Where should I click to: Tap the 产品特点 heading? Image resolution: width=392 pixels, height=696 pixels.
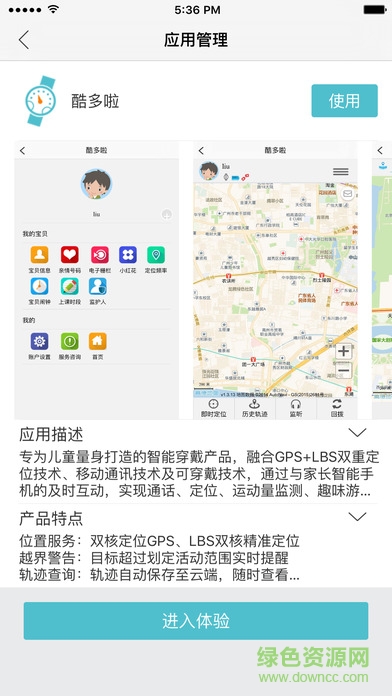(51, 518)
